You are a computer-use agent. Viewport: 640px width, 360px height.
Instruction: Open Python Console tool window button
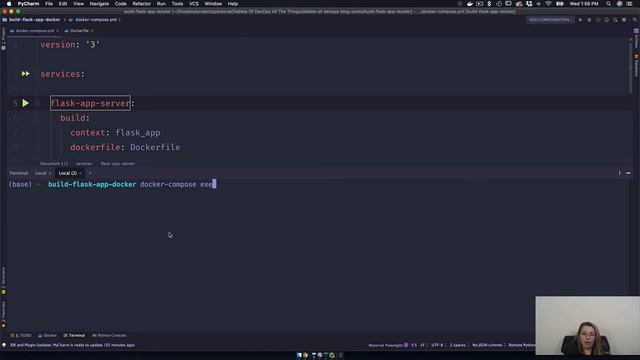[109, 336]
